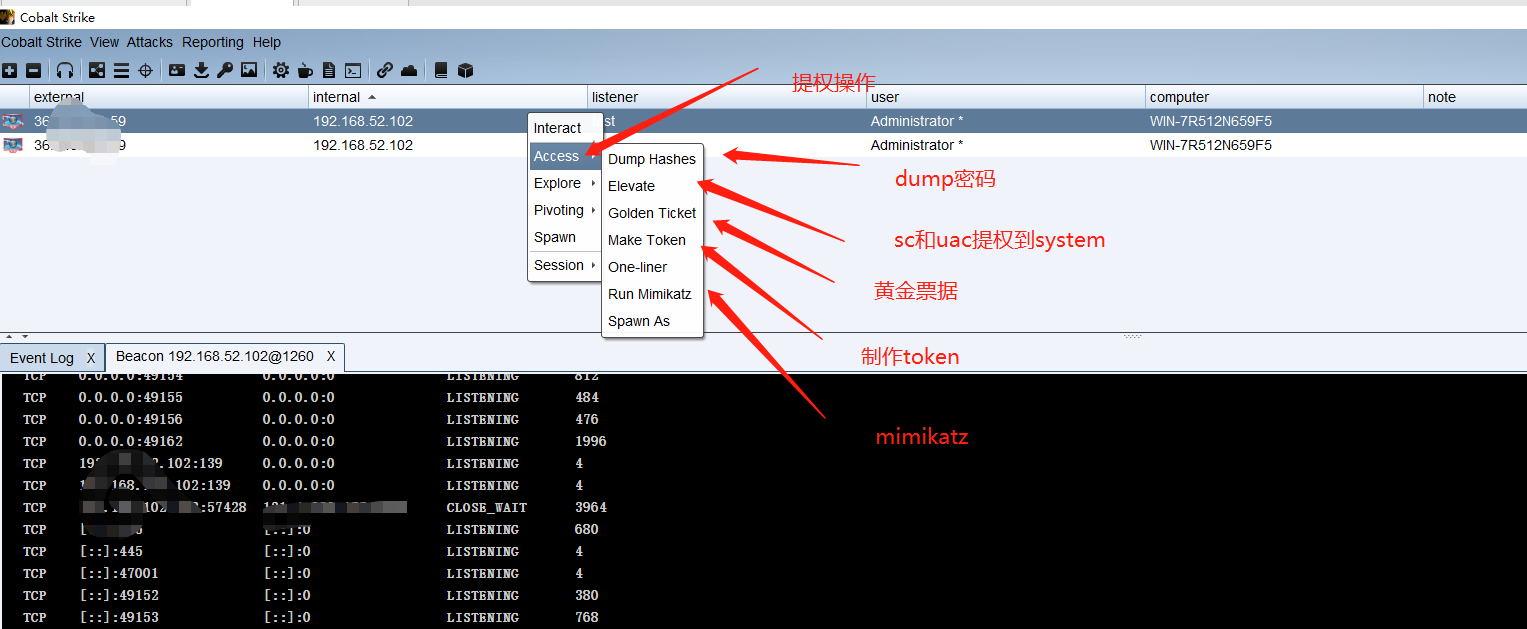The height and width of the screenshot is (629, 1527).
Task: Open the Help menu
Action: [267, 42]
